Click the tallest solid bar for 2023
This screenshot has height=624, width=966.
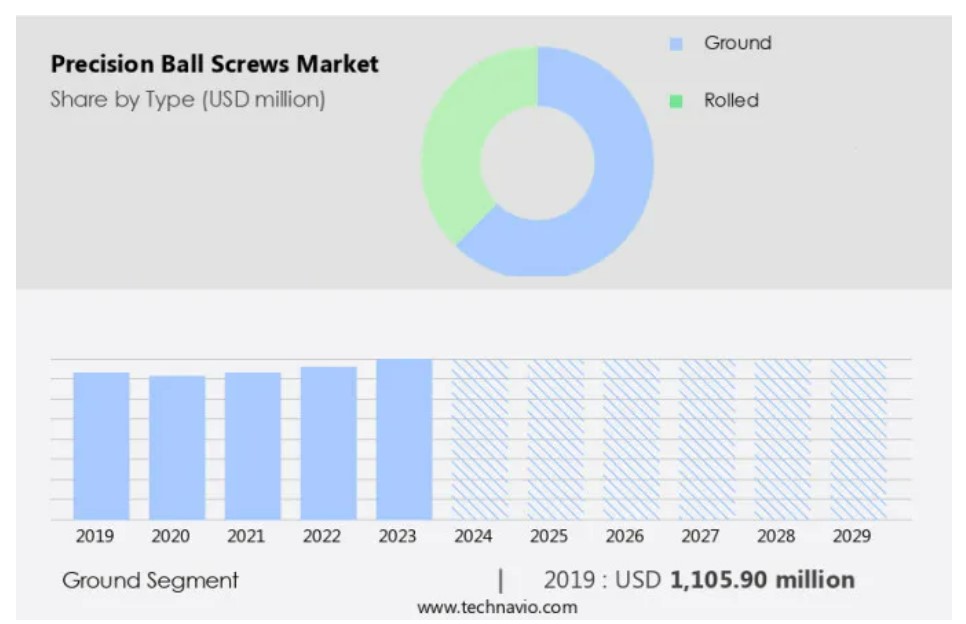(x=404, y=439)
